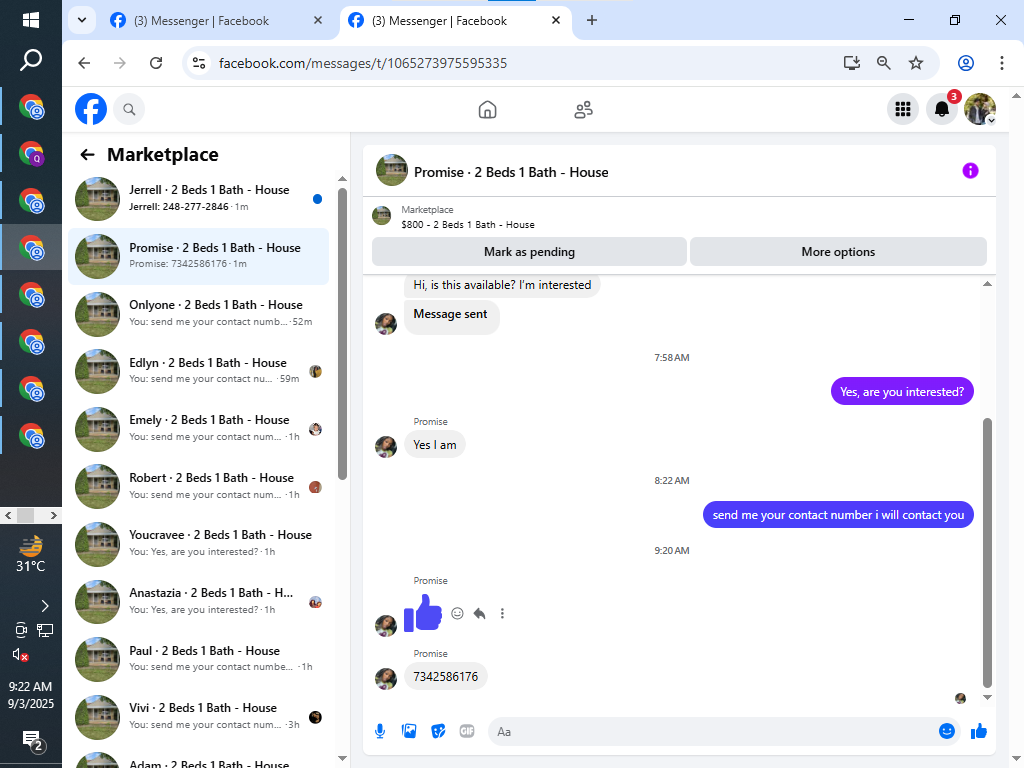
Task: Open conversation information purple icon
Action: [x=970, y=170]
